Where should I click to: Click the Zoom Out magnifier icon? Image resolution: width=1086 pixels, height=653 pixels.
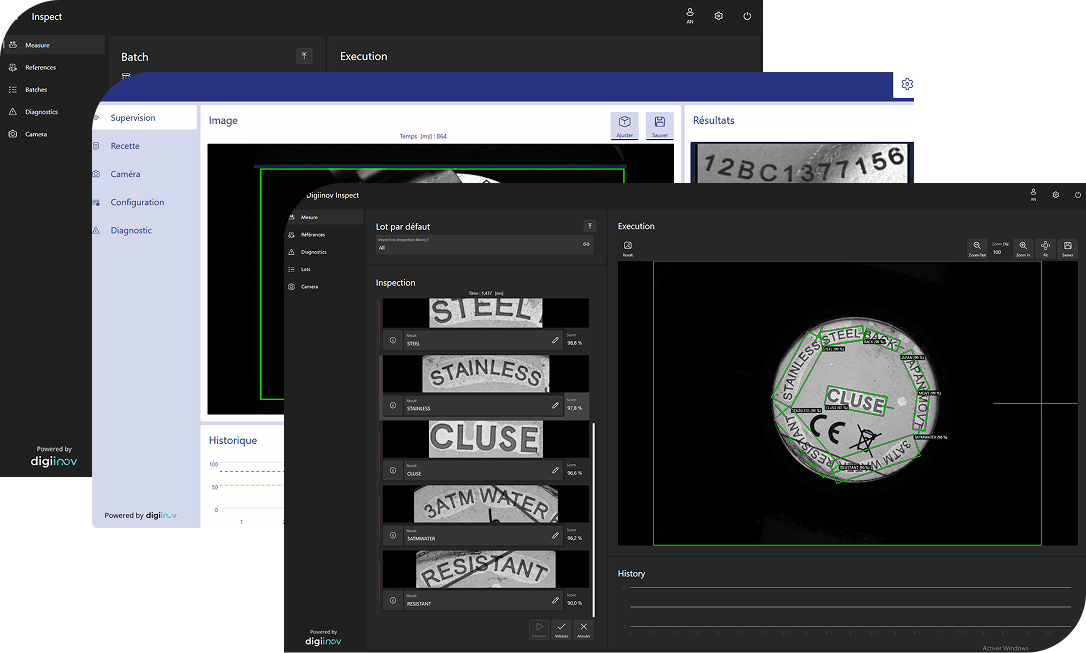pyautogui.click(x=977, y=247)
